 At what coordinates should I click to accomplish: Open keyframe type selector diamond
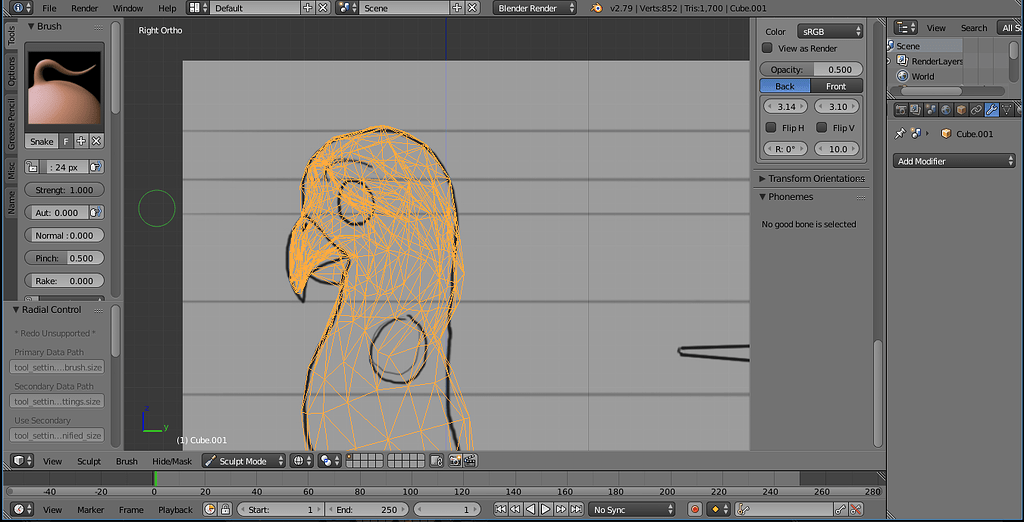click(x=719, y=509)
